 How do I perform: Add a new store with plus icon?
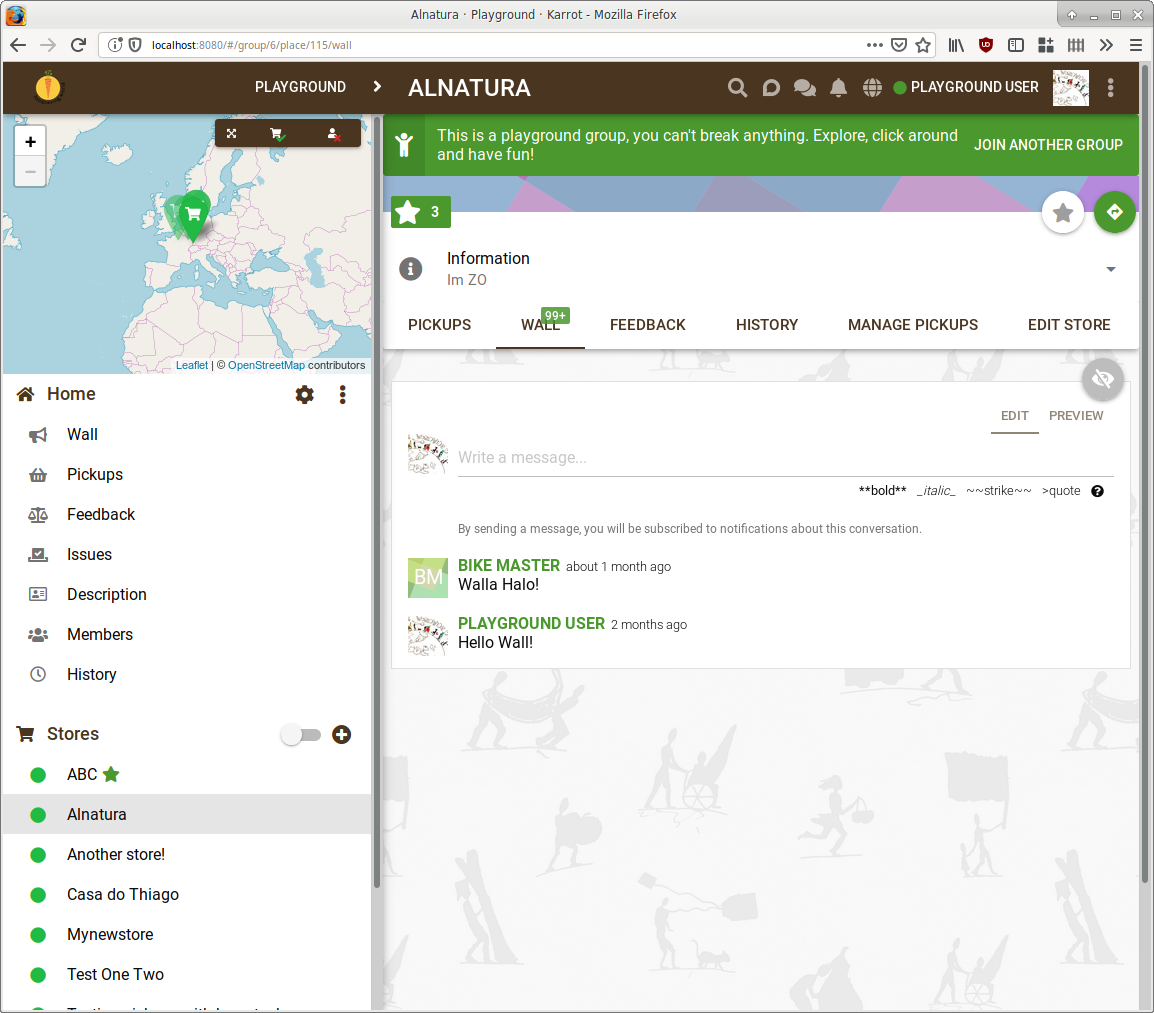(341, 735)
